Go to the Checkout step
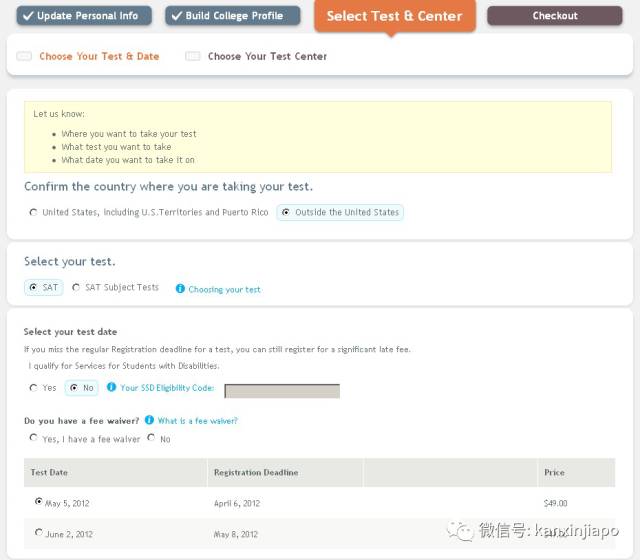 click(554, 16)
